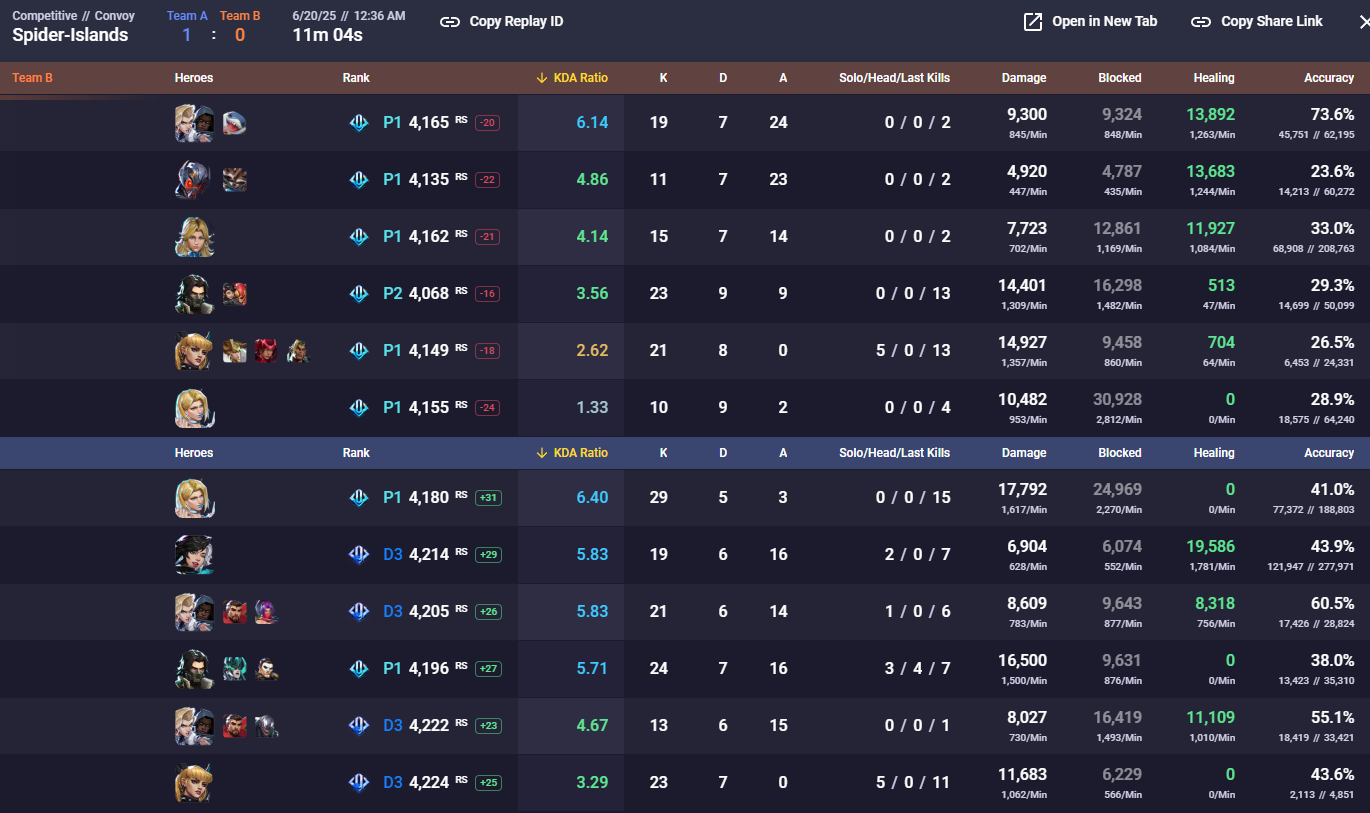Select main hero portrait in the 4,196 row
This screenshot has height=813, width=1370.
pyautogui.click(x=194, y=669)
